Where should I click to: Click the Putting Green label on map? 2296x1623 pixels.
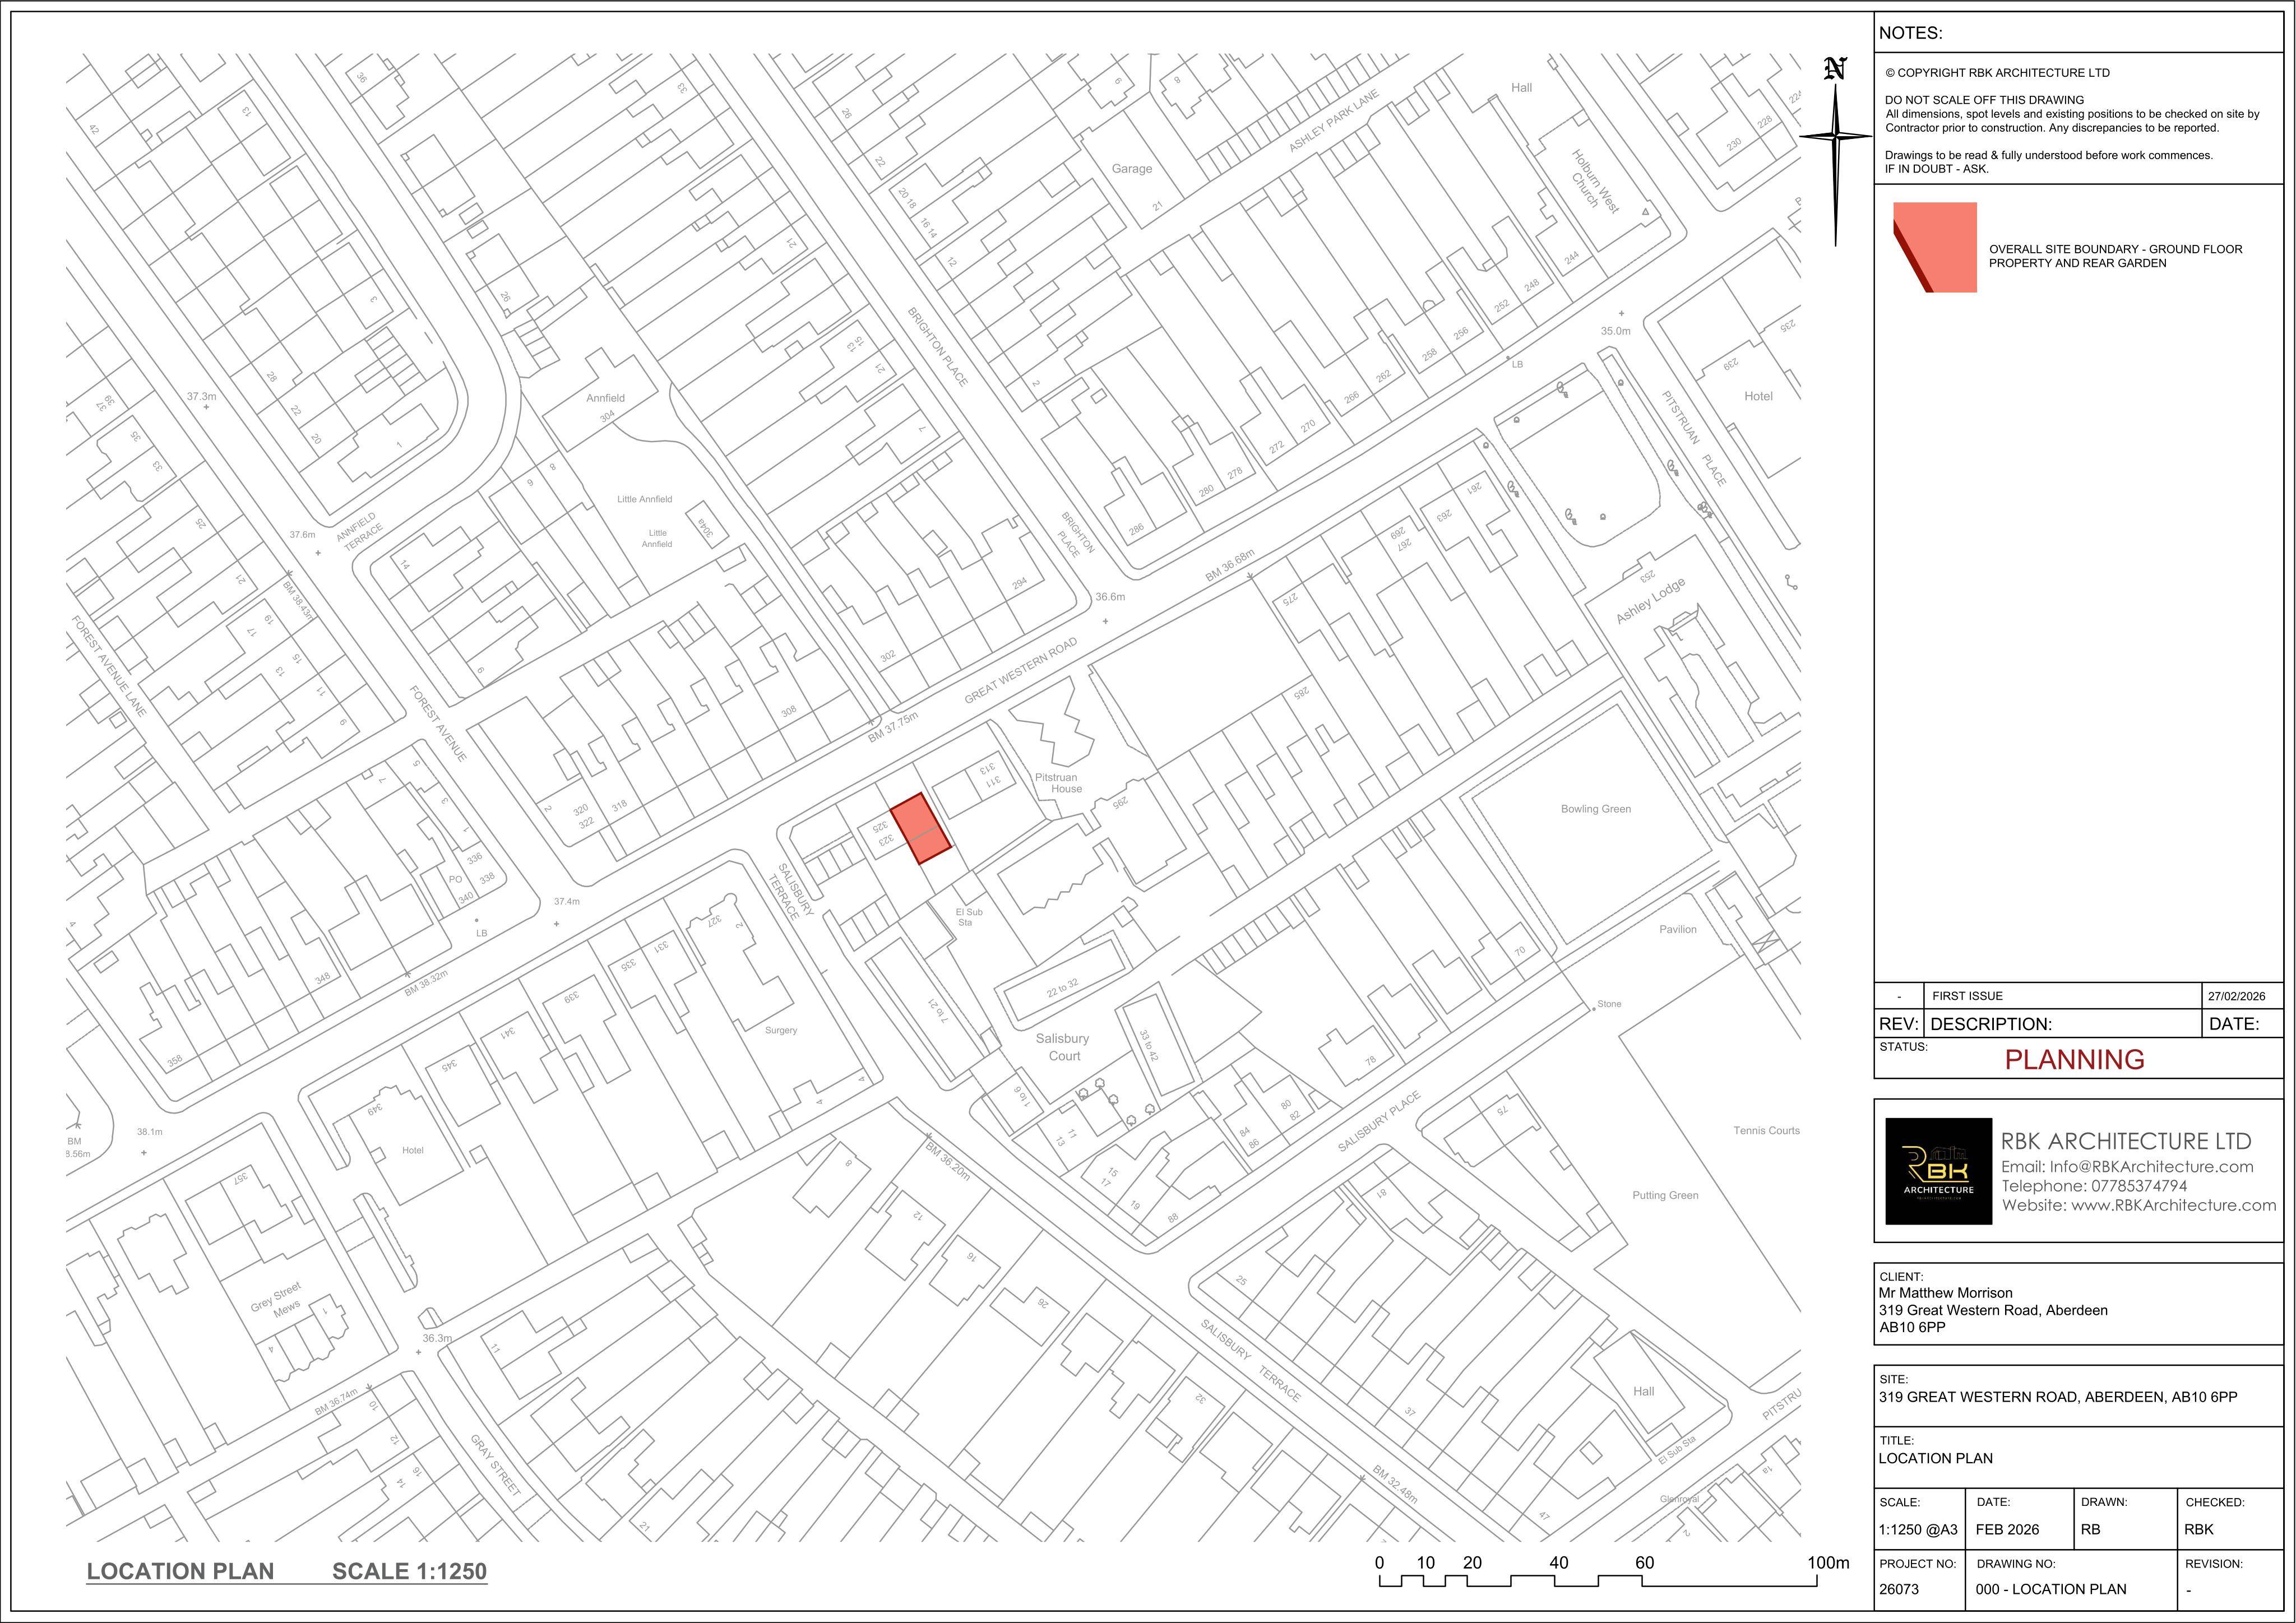1665,1195
